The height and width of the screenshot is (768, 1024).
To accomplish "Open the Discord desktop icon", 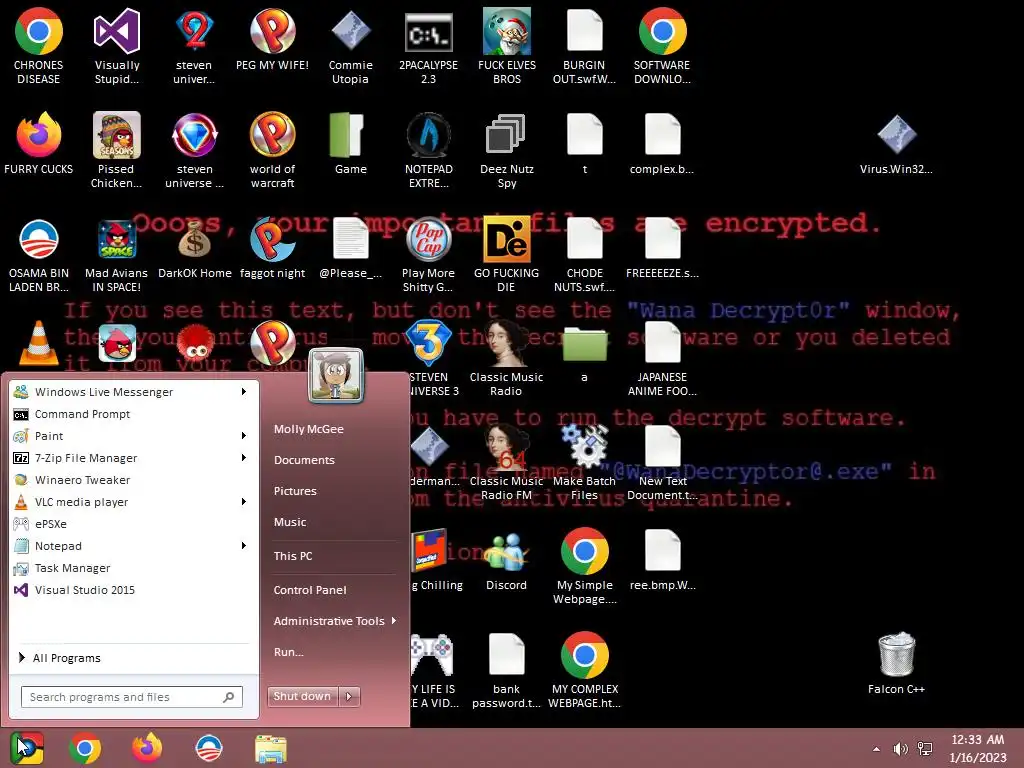I will click(507, 560).
